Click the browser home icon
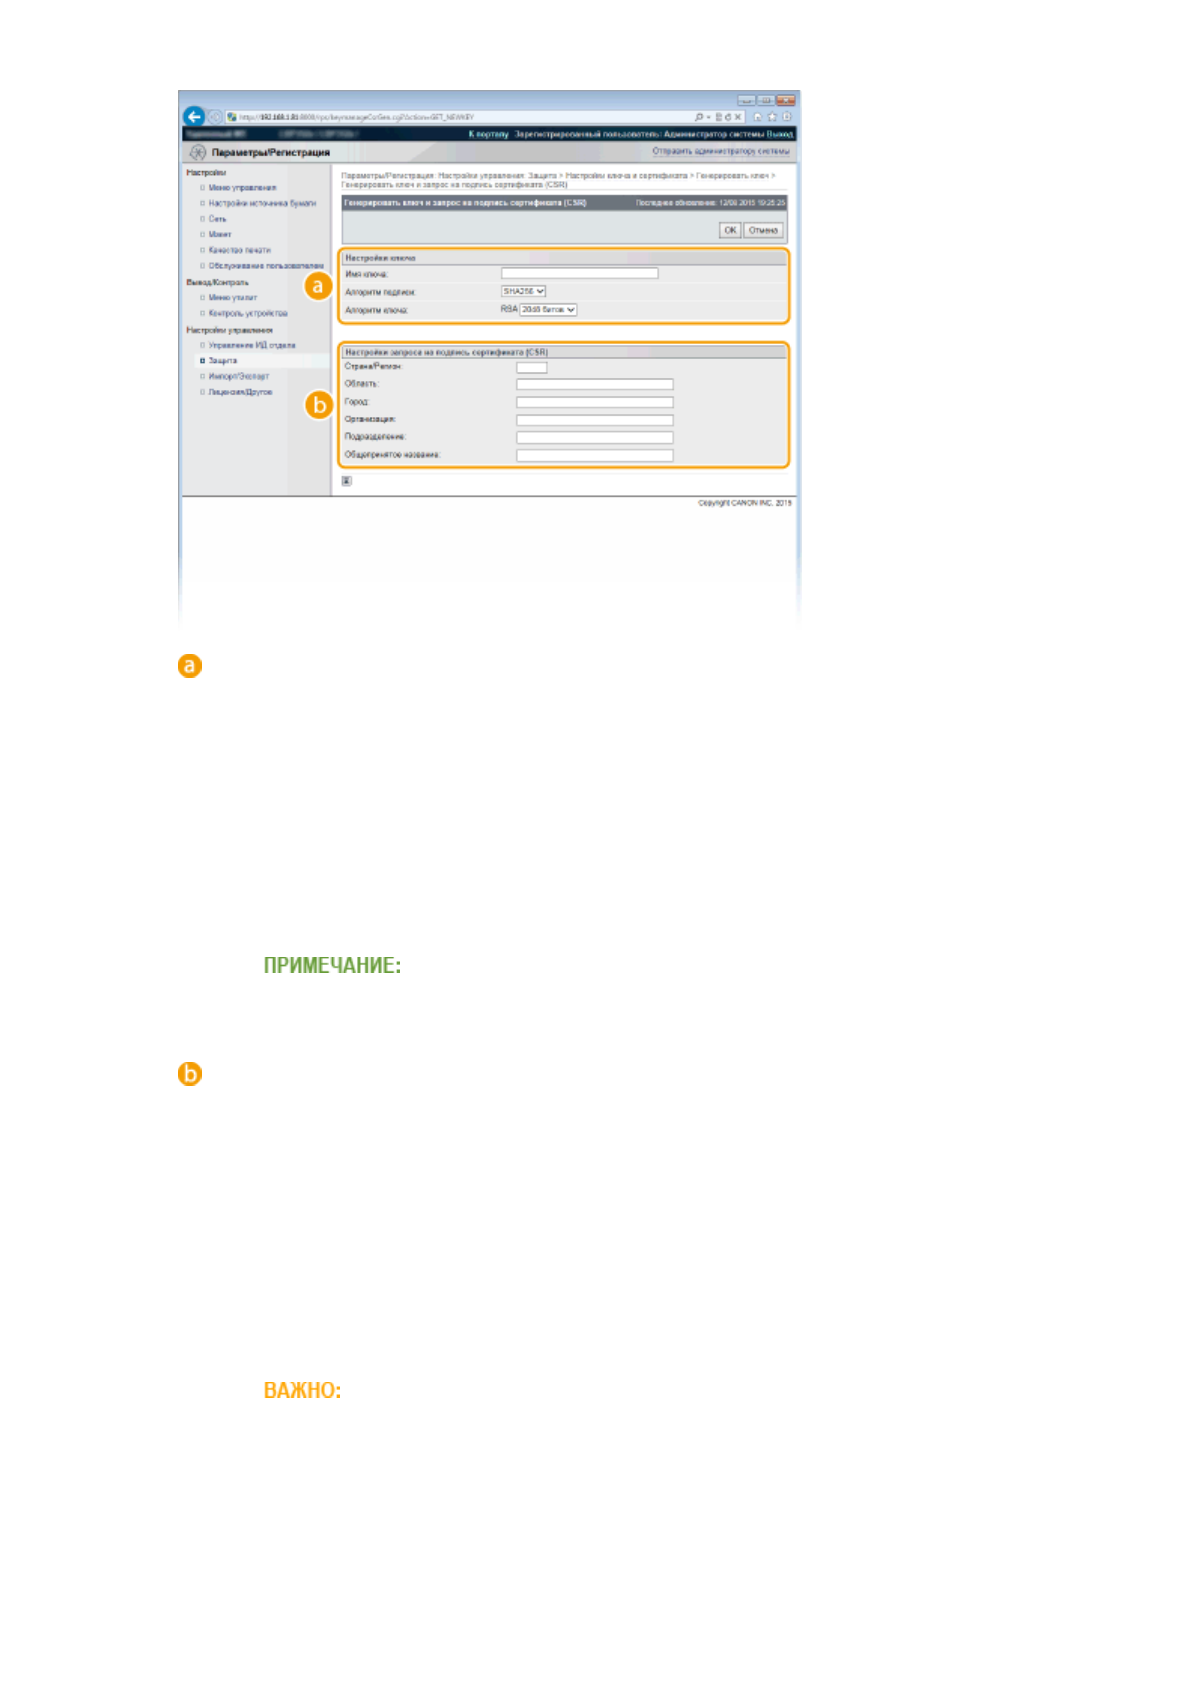Screen dimensions: 1191x1684 click(758, 117)
